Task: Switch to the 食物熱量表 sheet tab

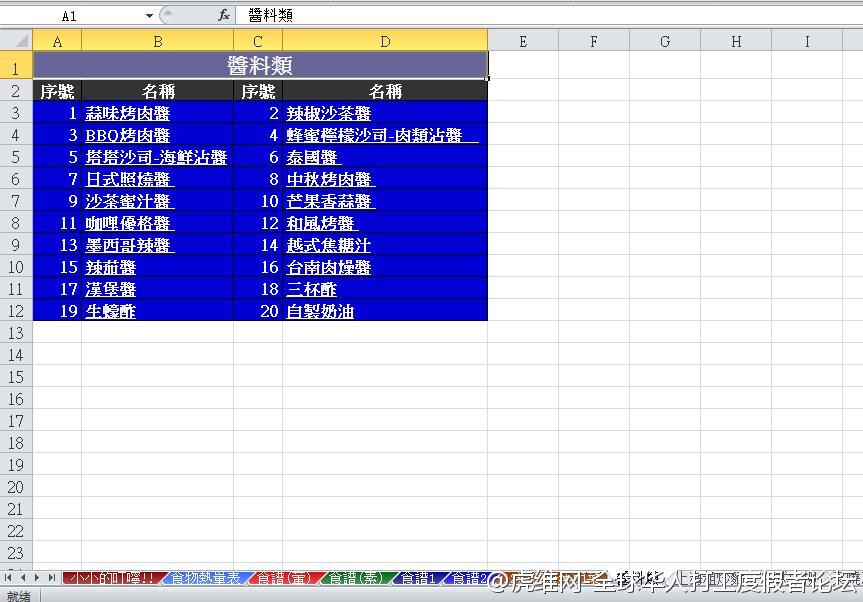Action: 206,578
